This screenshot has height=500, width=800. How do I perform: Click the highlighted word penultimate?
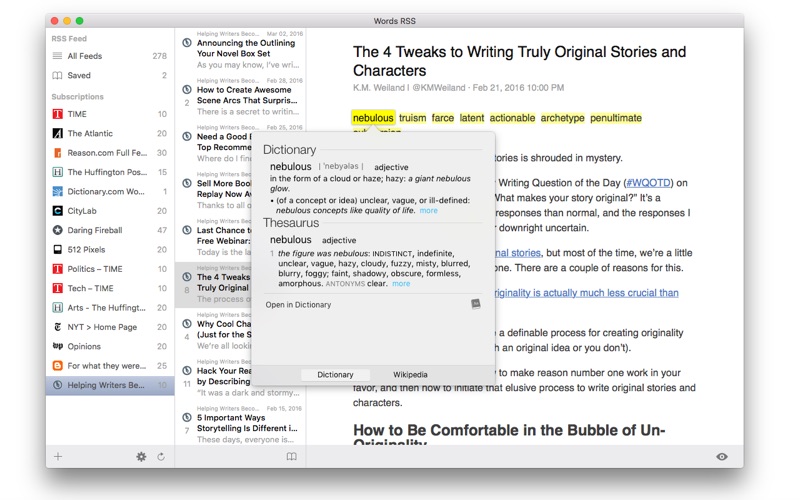(616, 118)
